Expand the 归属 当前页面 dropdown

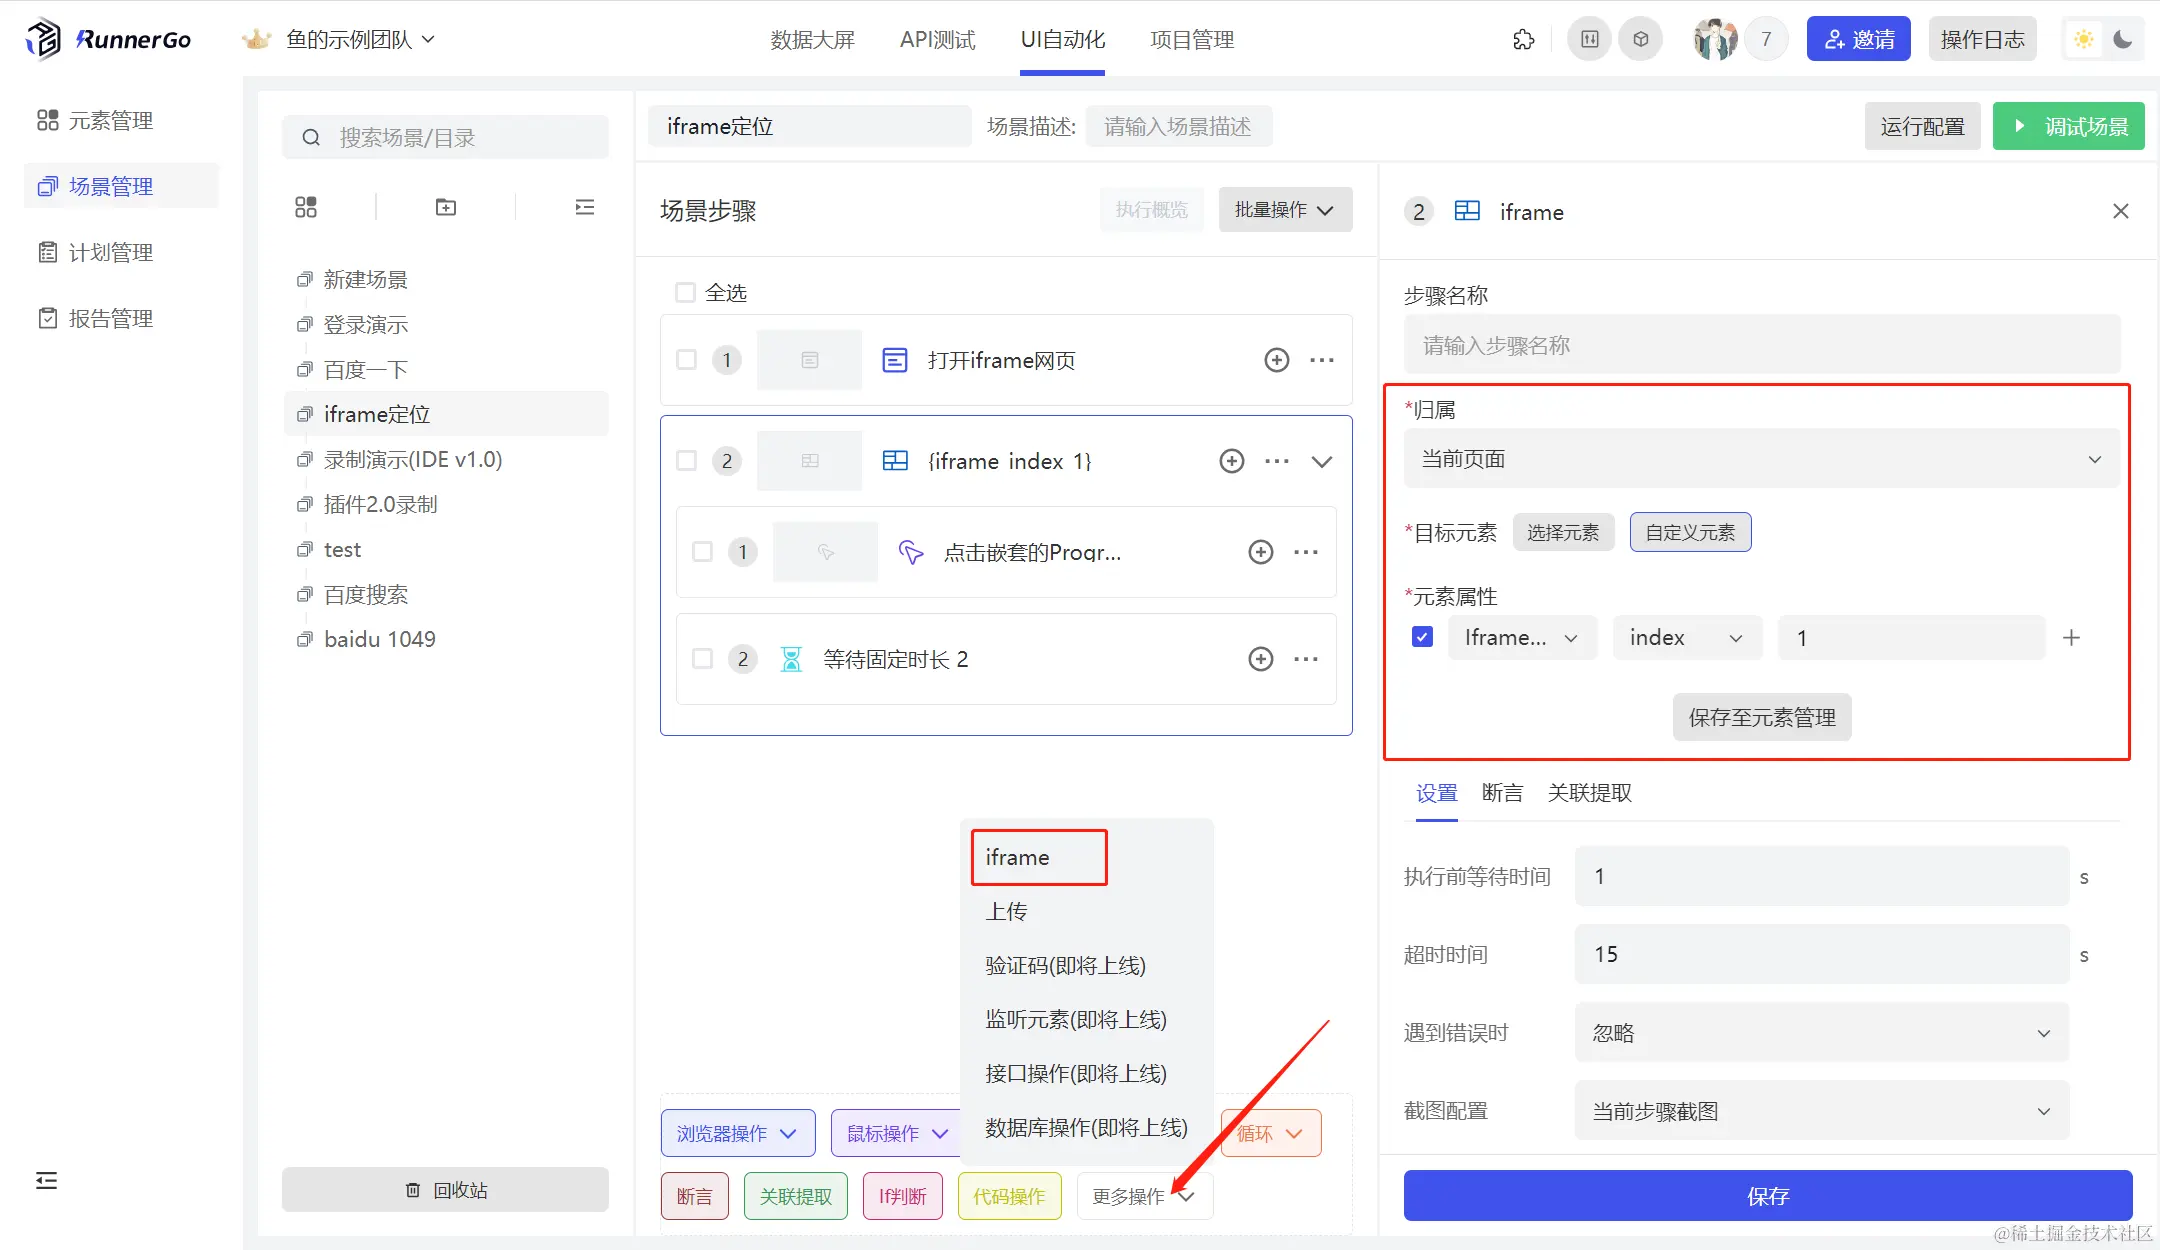point(1760,459)
